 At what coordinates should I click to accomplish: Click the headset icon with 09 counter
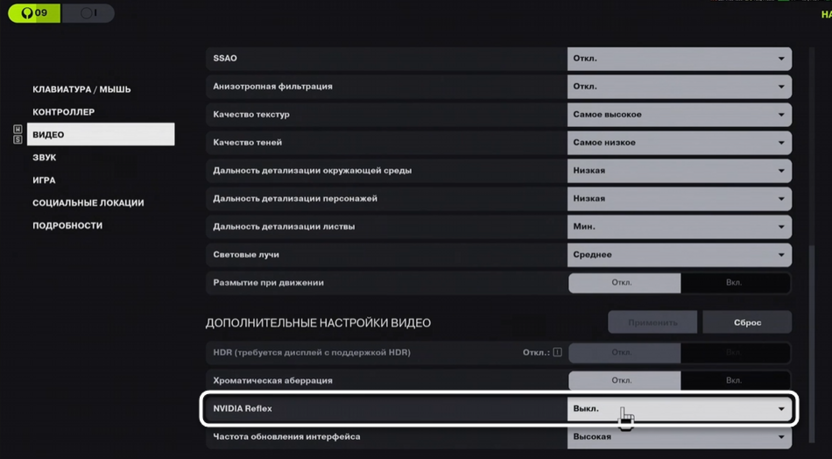coord(34,13)
